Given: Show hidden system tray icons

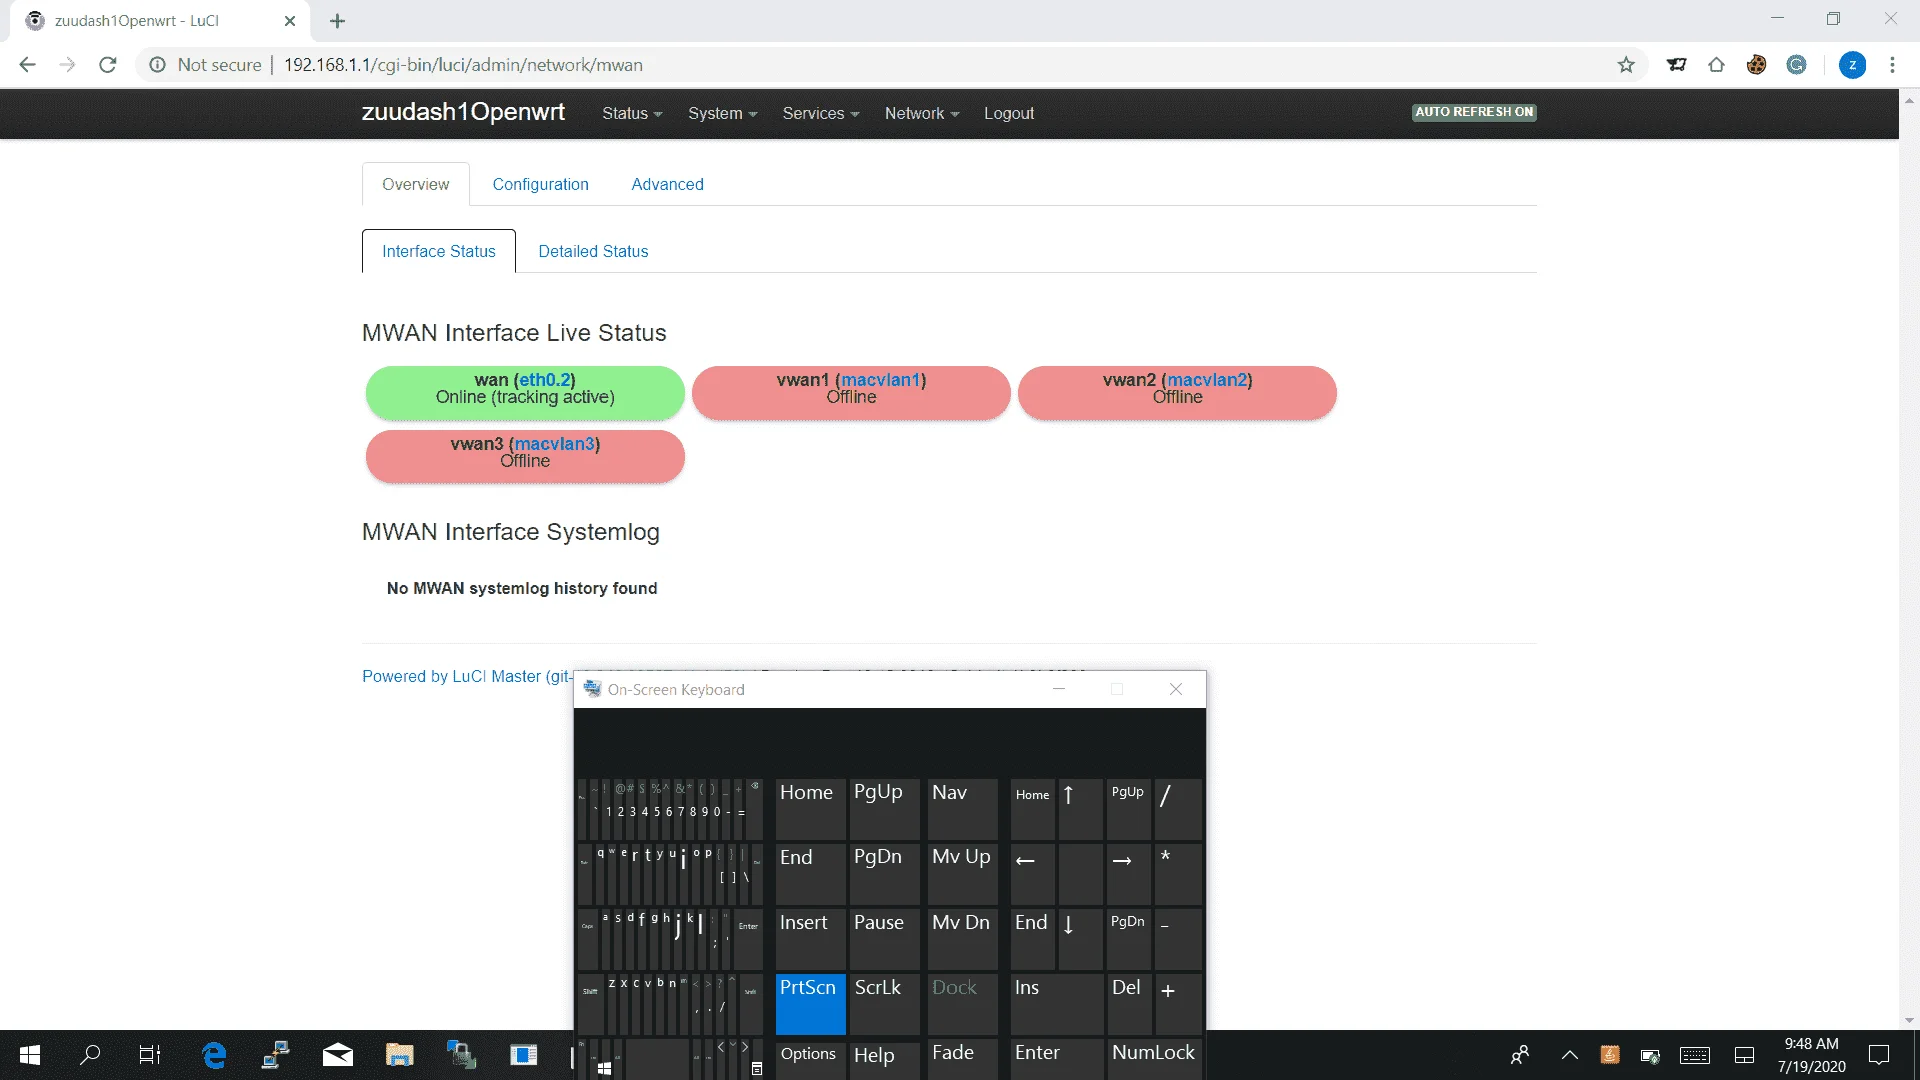Looking at the screenshot, I should [x=1570, y=1055].
